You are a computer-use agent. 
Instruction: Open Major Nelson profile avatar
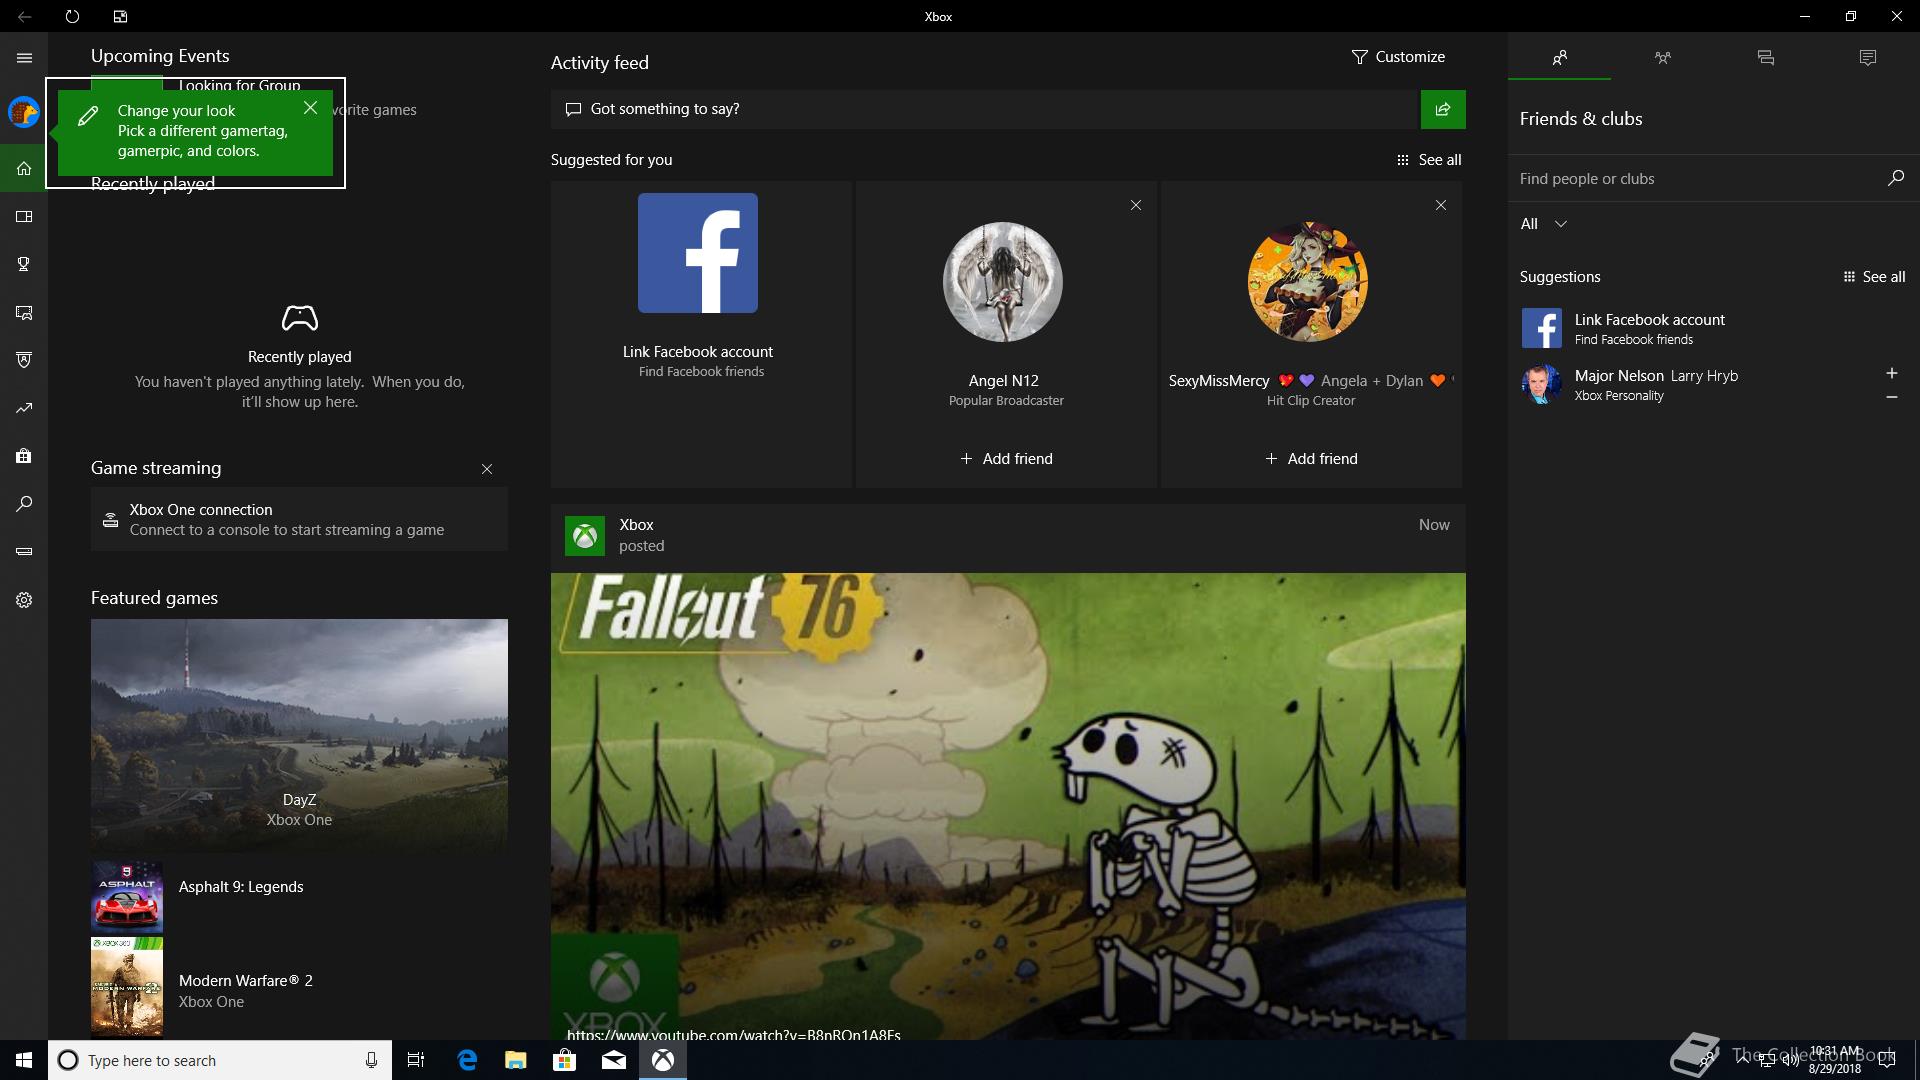[x=1541, y=384]
